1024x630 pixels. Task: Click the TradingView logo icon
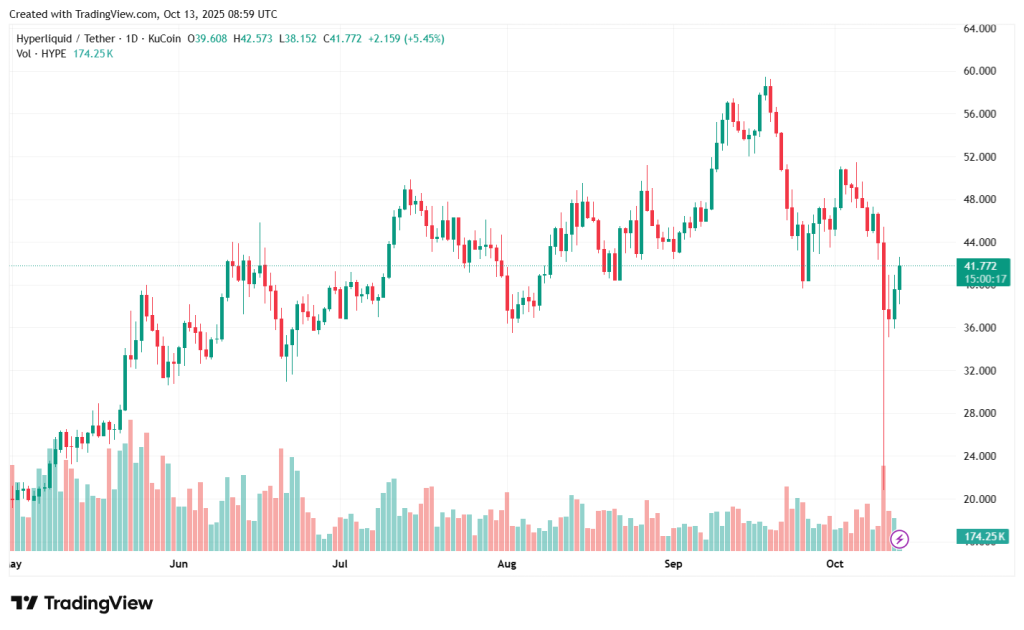point(24,603)
